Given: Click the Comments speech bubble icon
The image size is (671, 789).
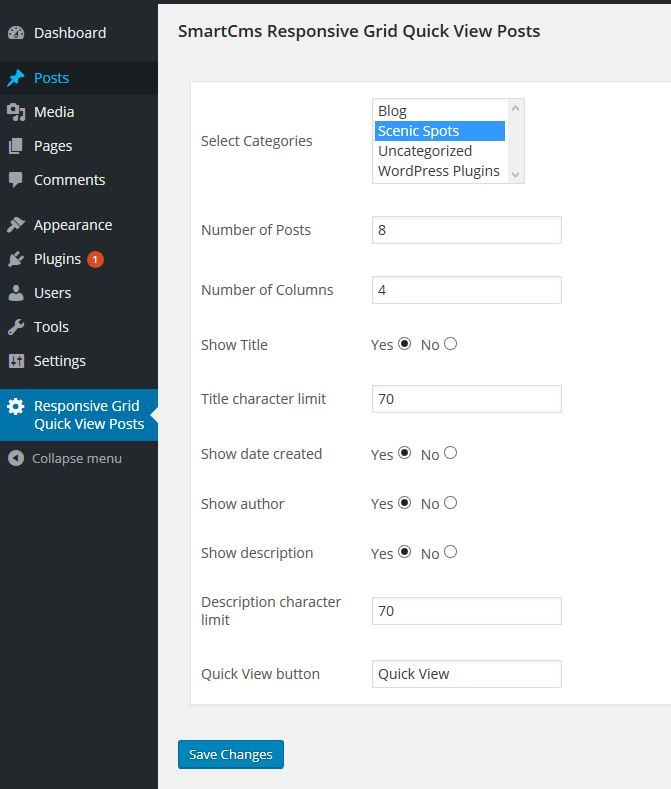Looking at the screenshot, I should 15,180.
